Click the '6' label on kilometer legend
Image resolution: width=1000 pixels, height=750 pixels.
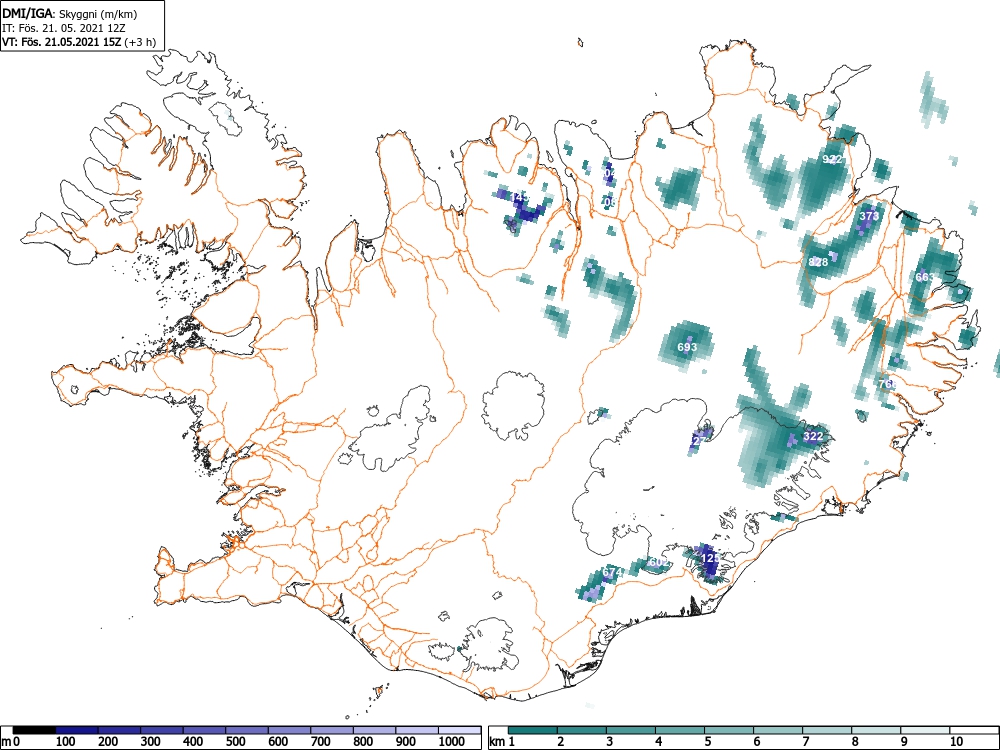click(756, 742)
